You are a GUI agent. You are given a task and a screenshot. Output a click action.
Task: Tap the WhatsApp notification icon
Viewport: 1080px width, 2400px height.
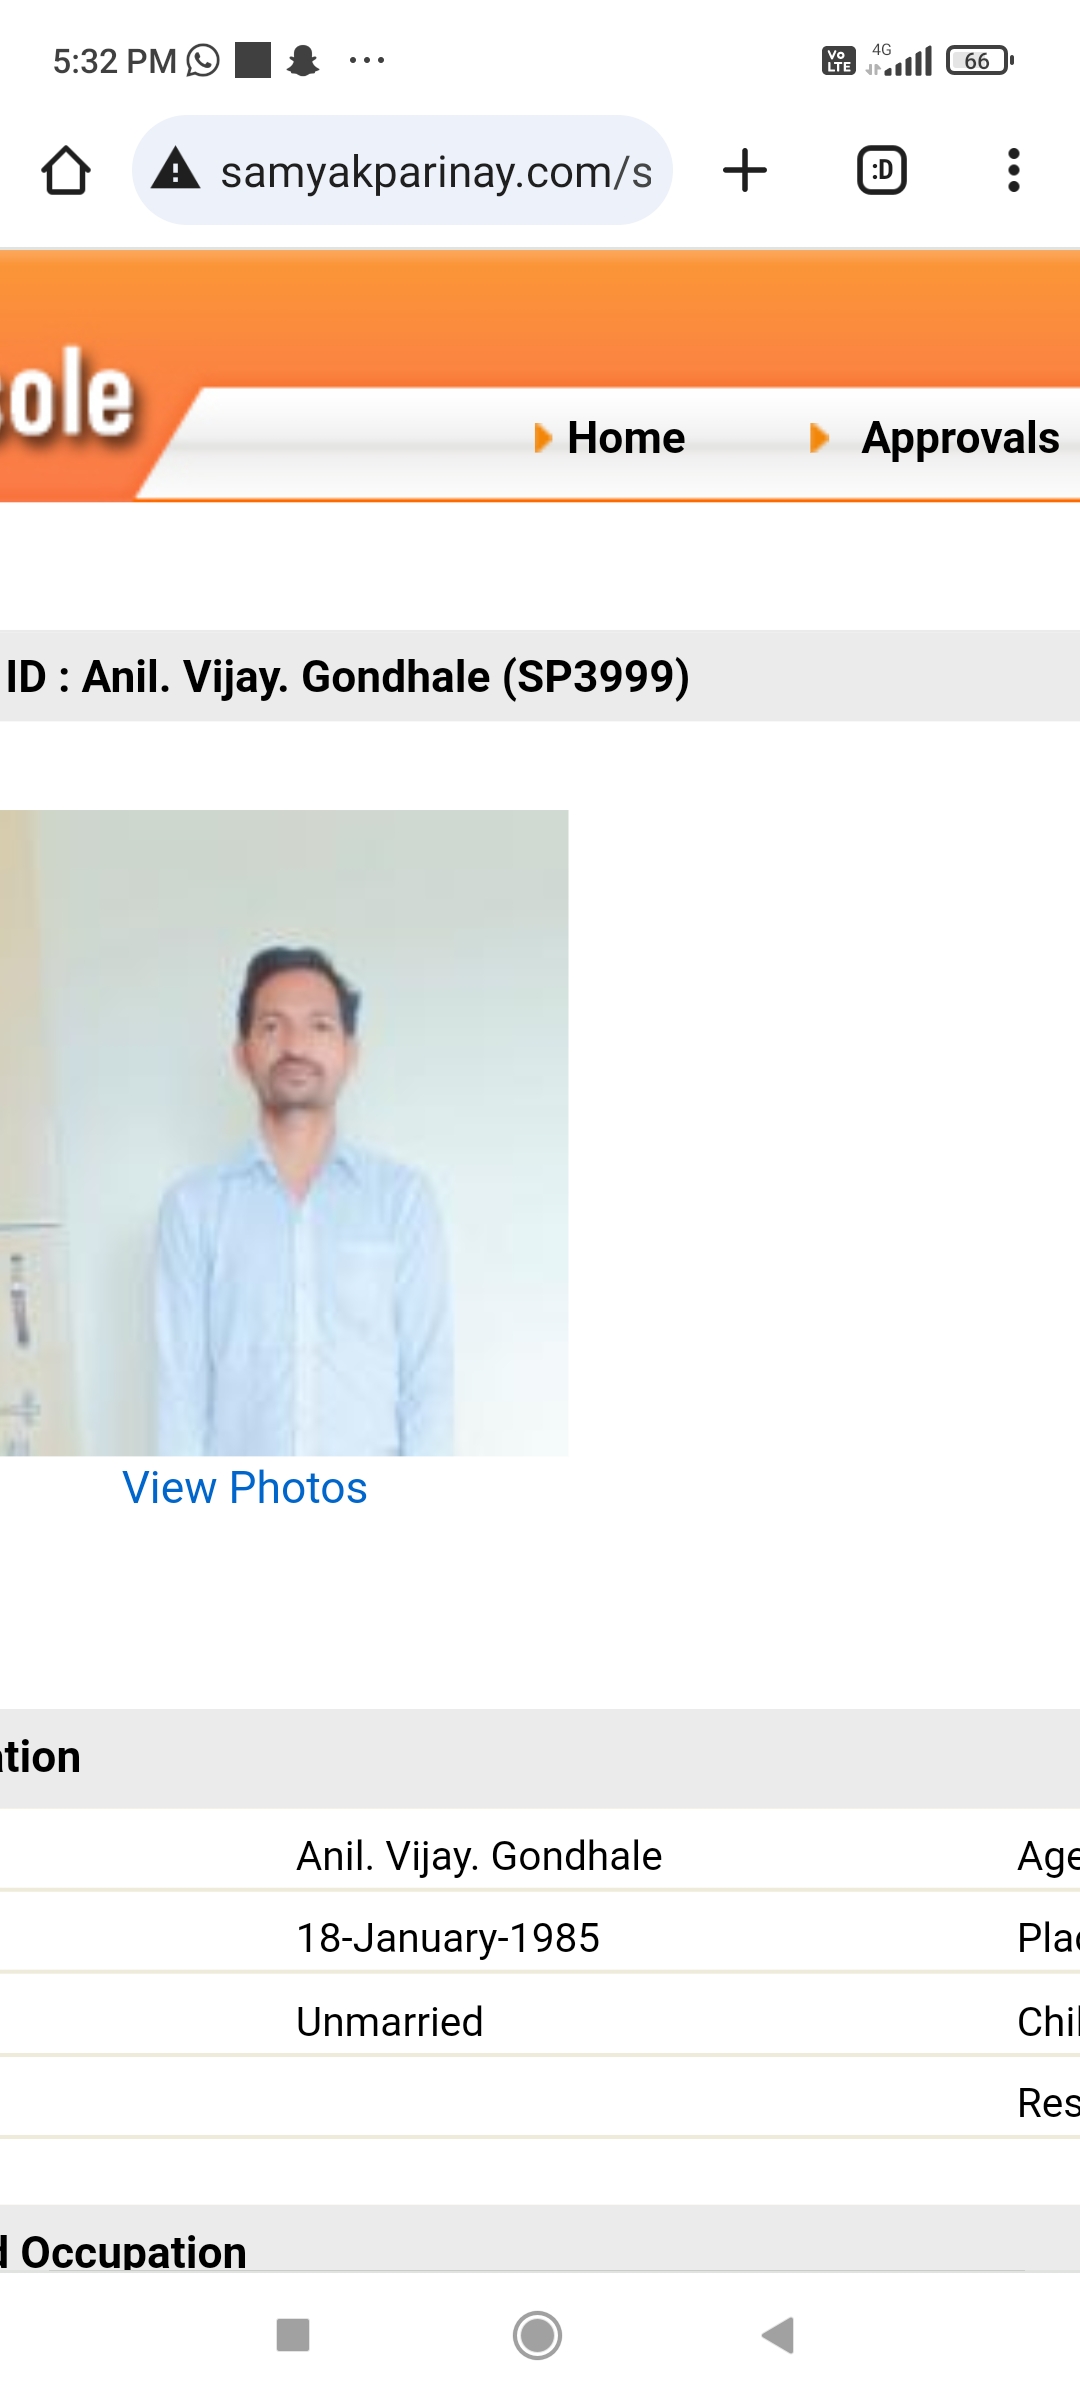click(203, 60)
